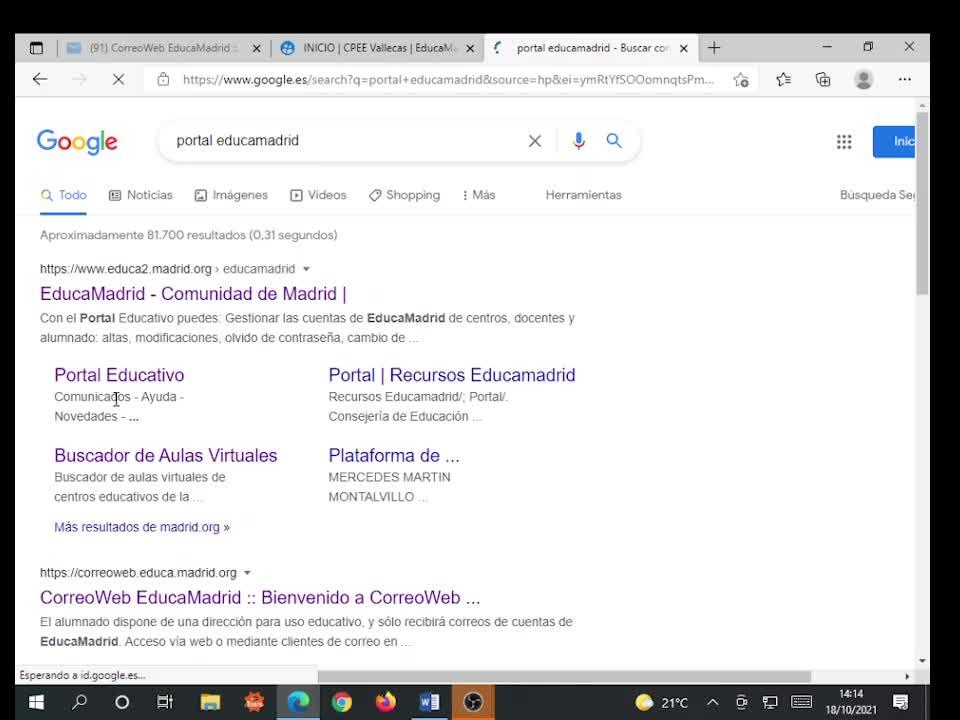Open the Favorites list icon
This screenshot has width=960, height=720.
point(783,80)
